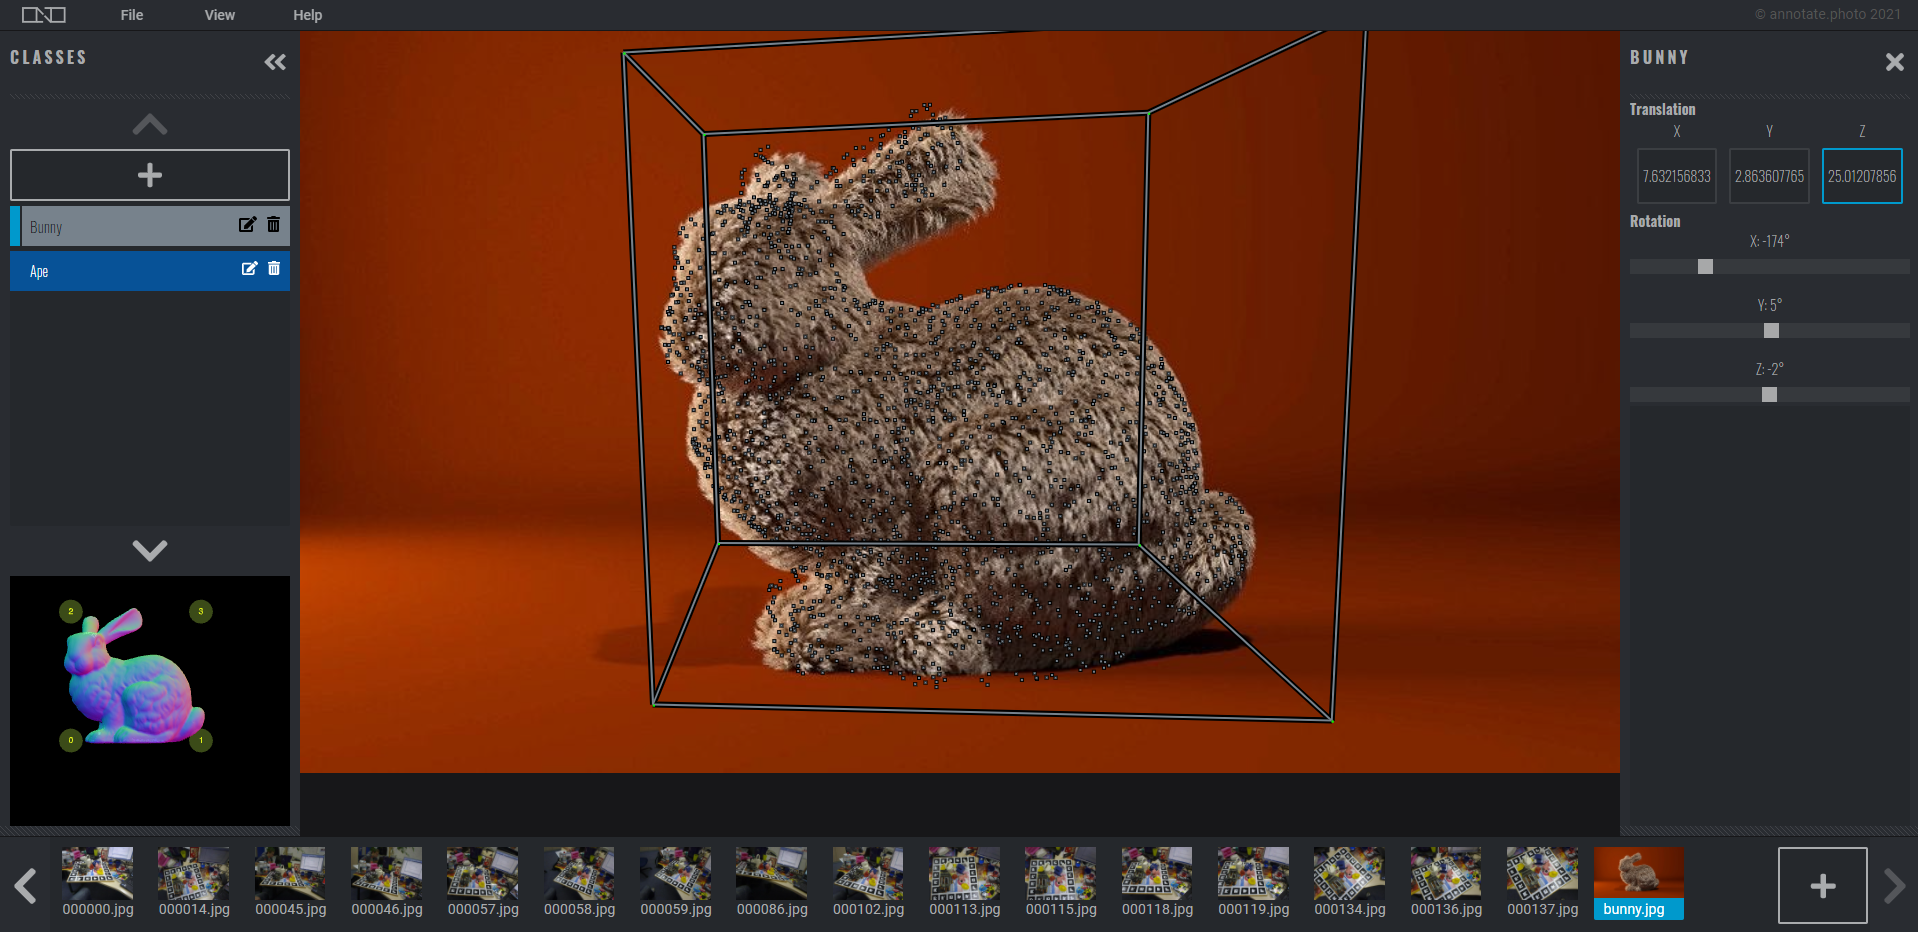Viewport: 1918px width, 932px height.
Task: Click the annotate.photo 2021 copyright text
Action: (1827, 14)
